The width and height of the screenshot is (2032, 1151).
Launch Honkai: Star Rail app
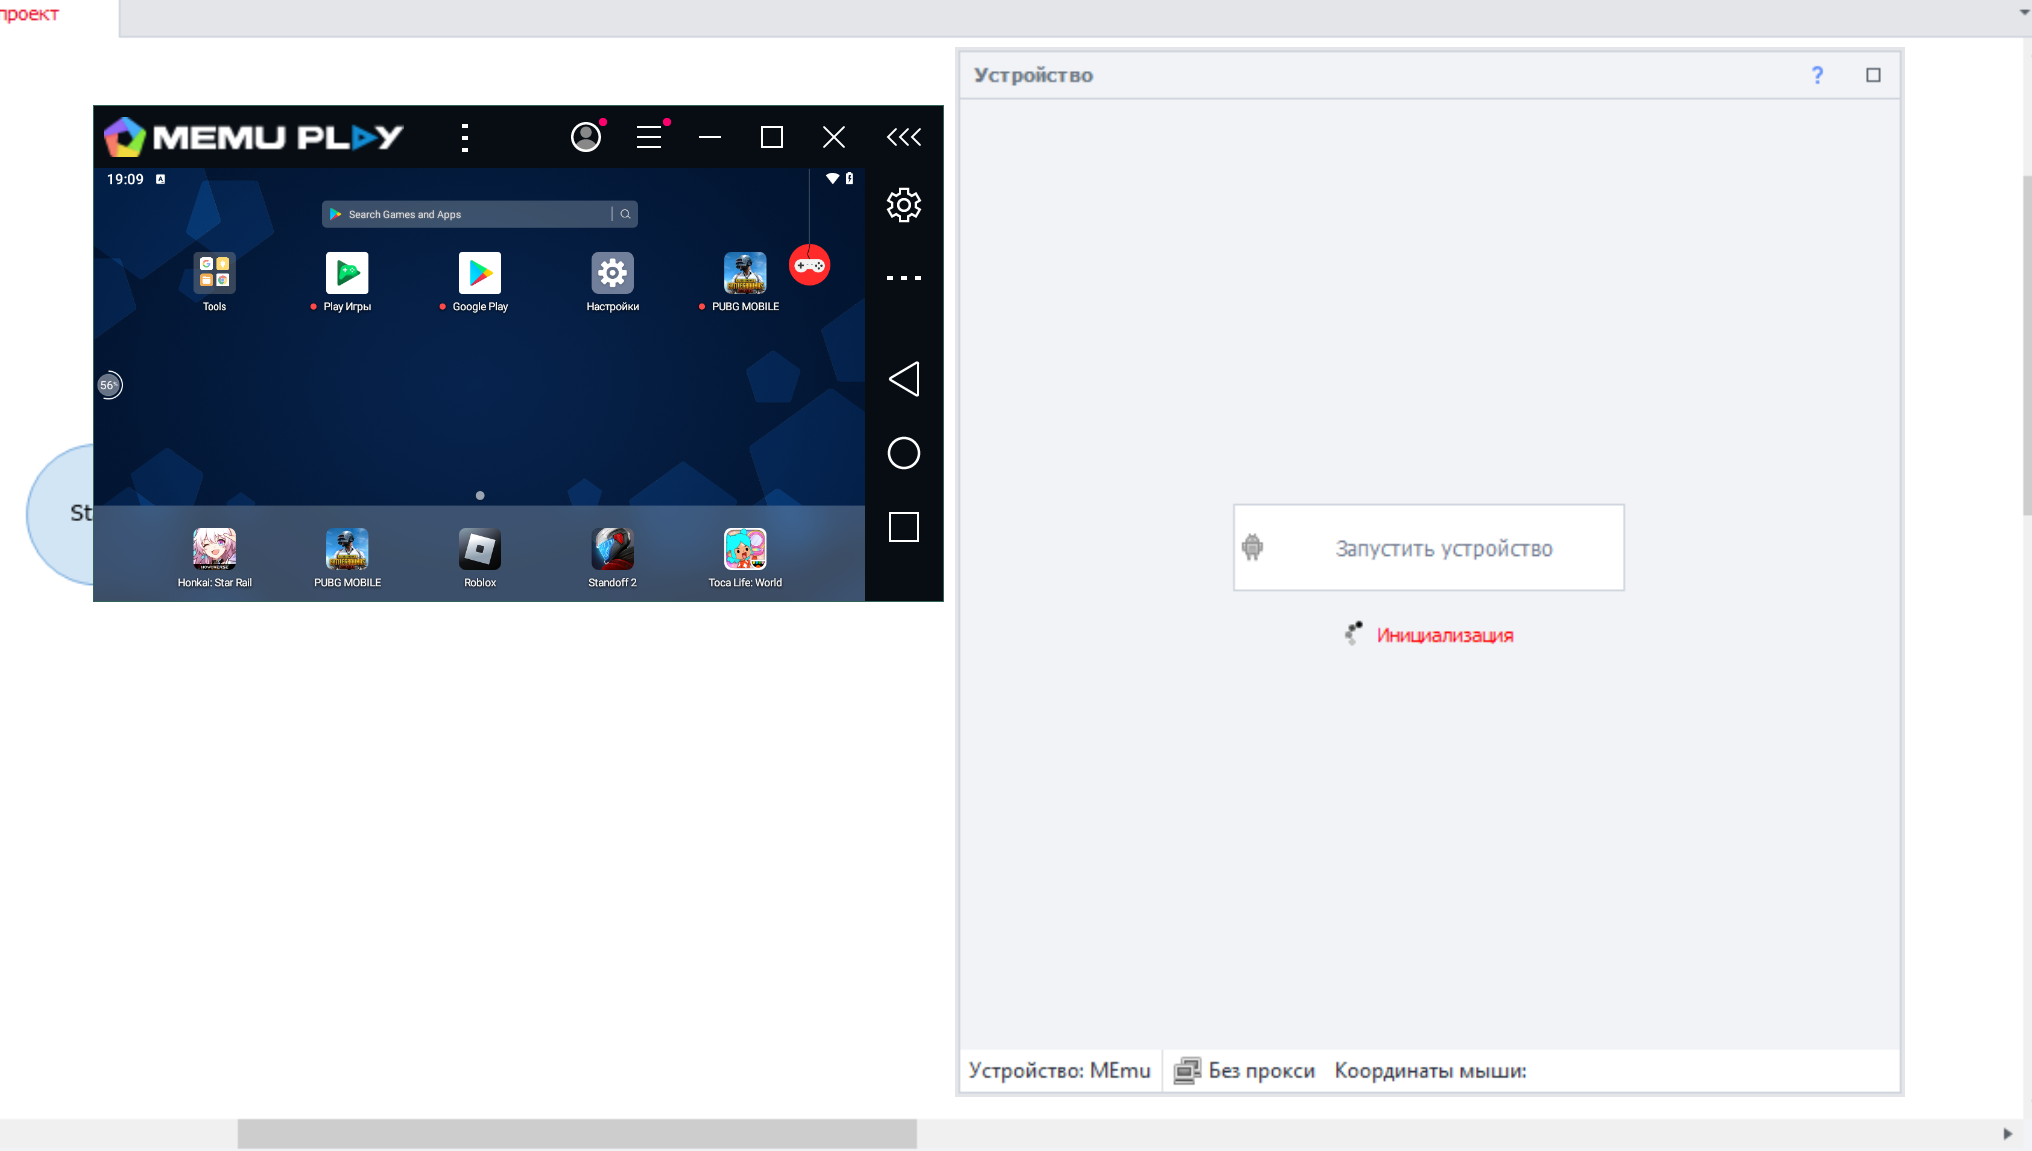click(x=214, y=549)
